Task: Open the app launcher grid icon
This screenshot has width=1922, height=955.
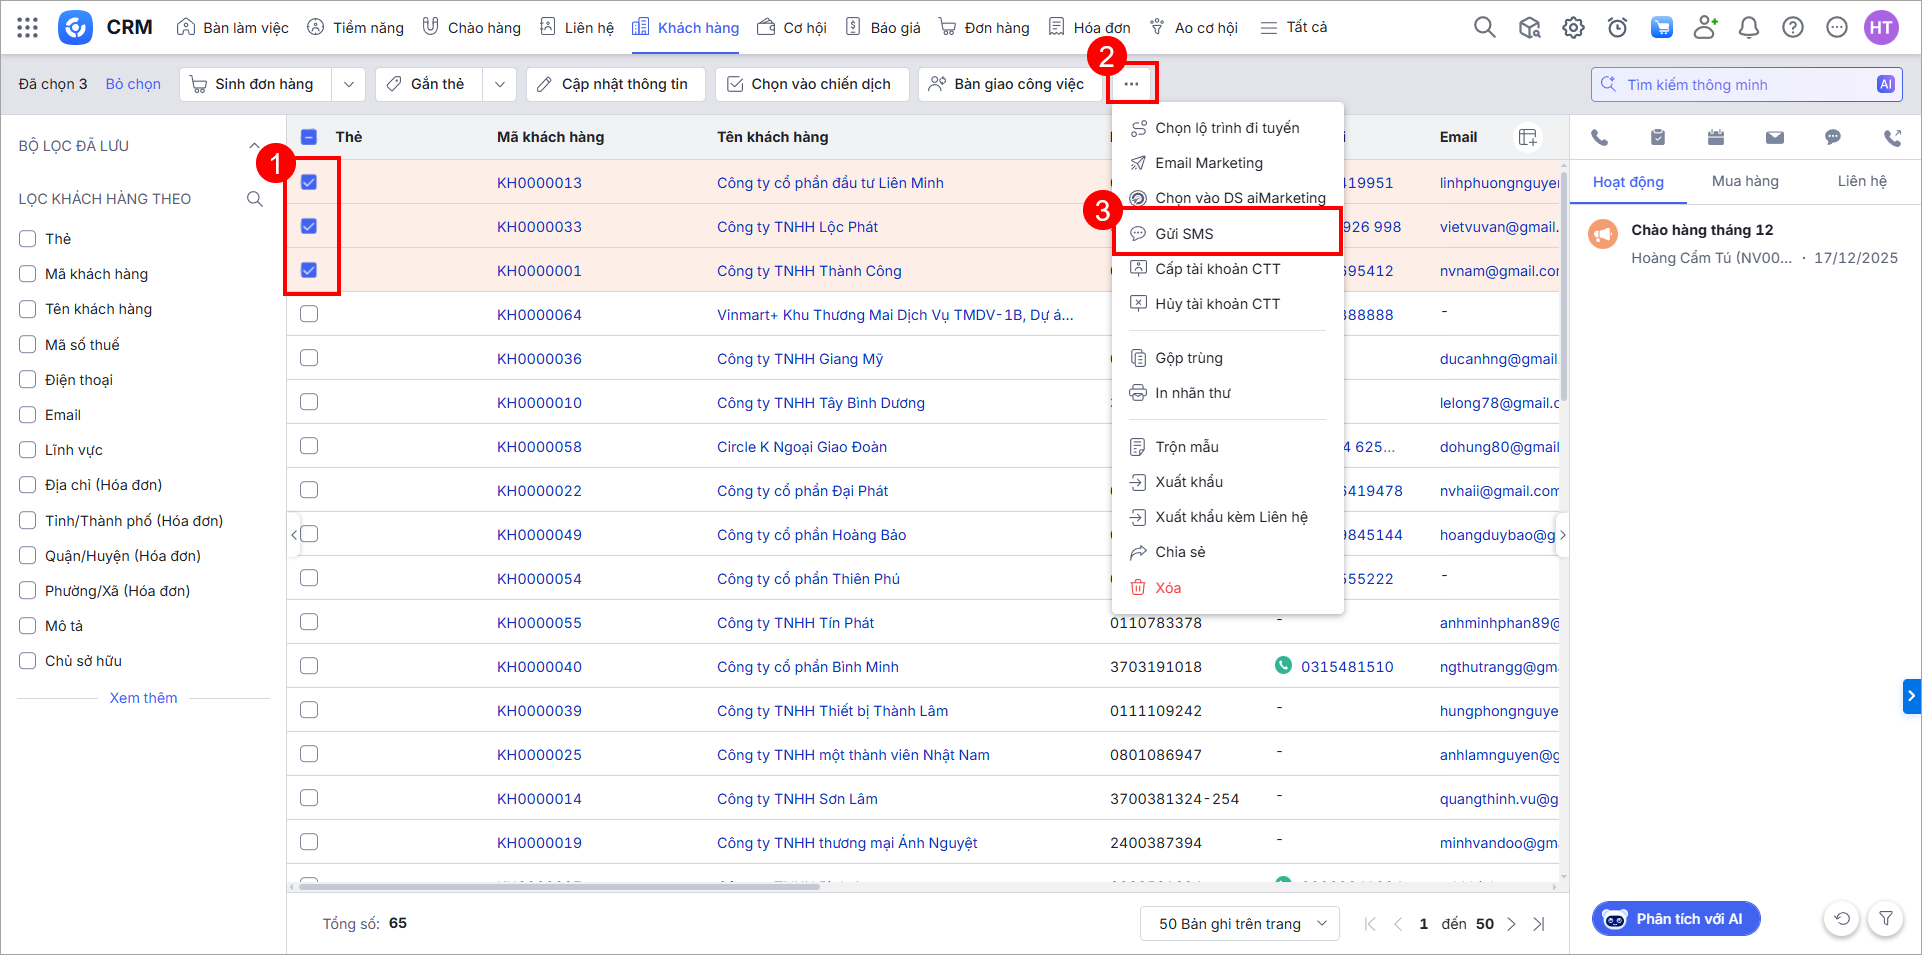Action: click(28, 28)
